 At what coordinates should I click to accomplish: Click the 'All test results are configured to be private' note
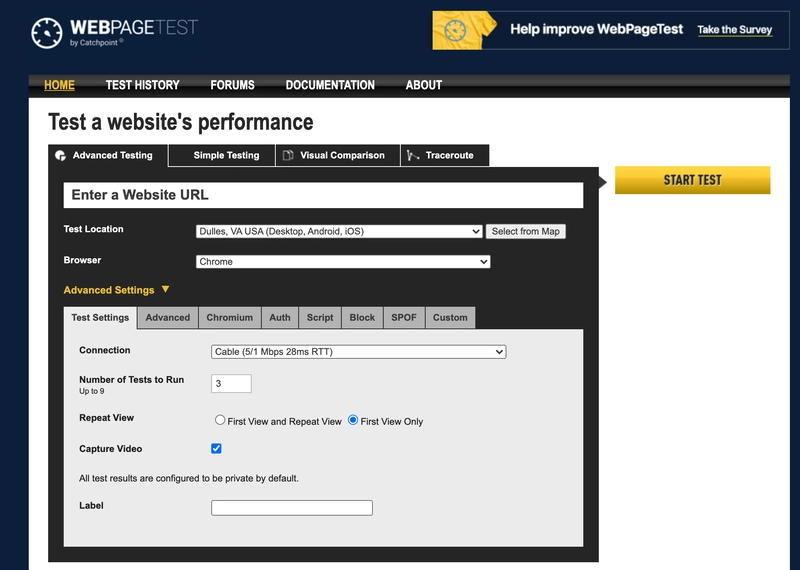tap(189, 479)
